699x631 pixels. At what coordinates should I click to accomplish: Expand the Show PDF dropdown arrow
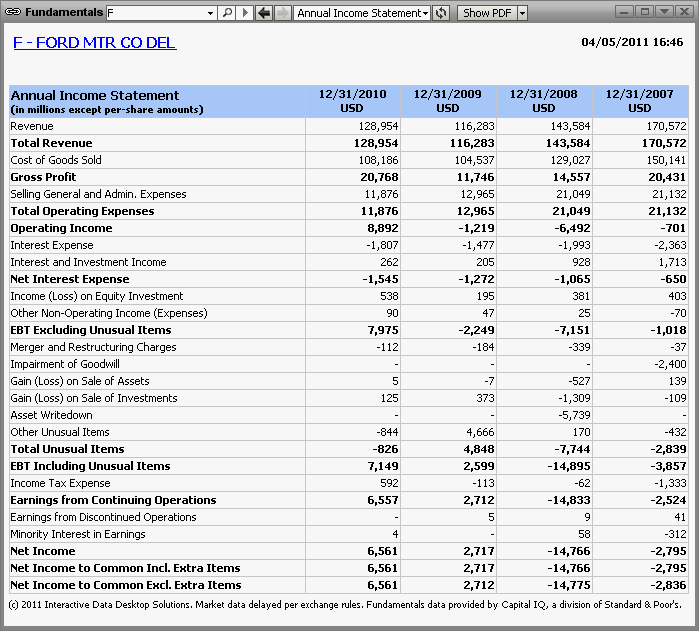(x=522, y=13)
